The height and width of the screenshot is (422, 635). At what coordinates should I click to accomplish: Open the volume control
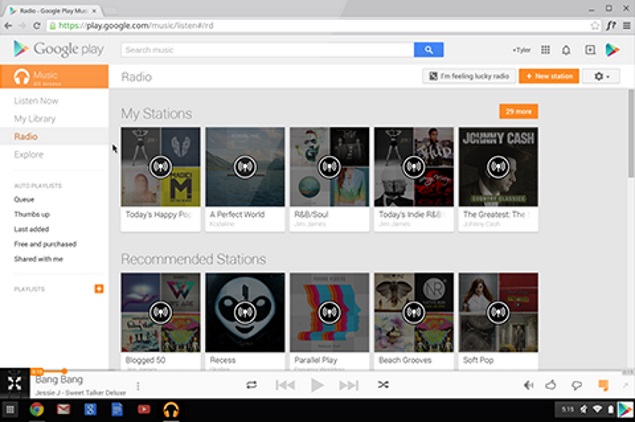click(x=528, y=385)
